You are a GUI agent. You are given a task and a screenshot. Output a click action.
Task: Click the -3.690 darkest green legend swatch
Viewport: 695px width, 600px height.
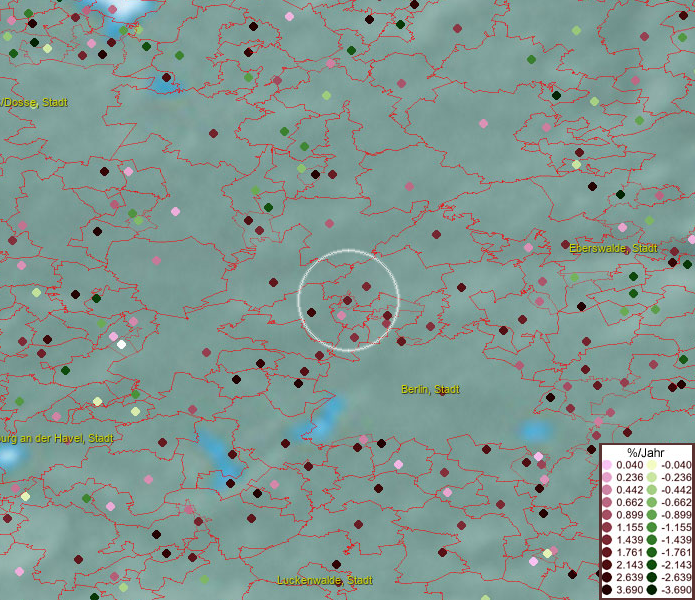point(652,590)
